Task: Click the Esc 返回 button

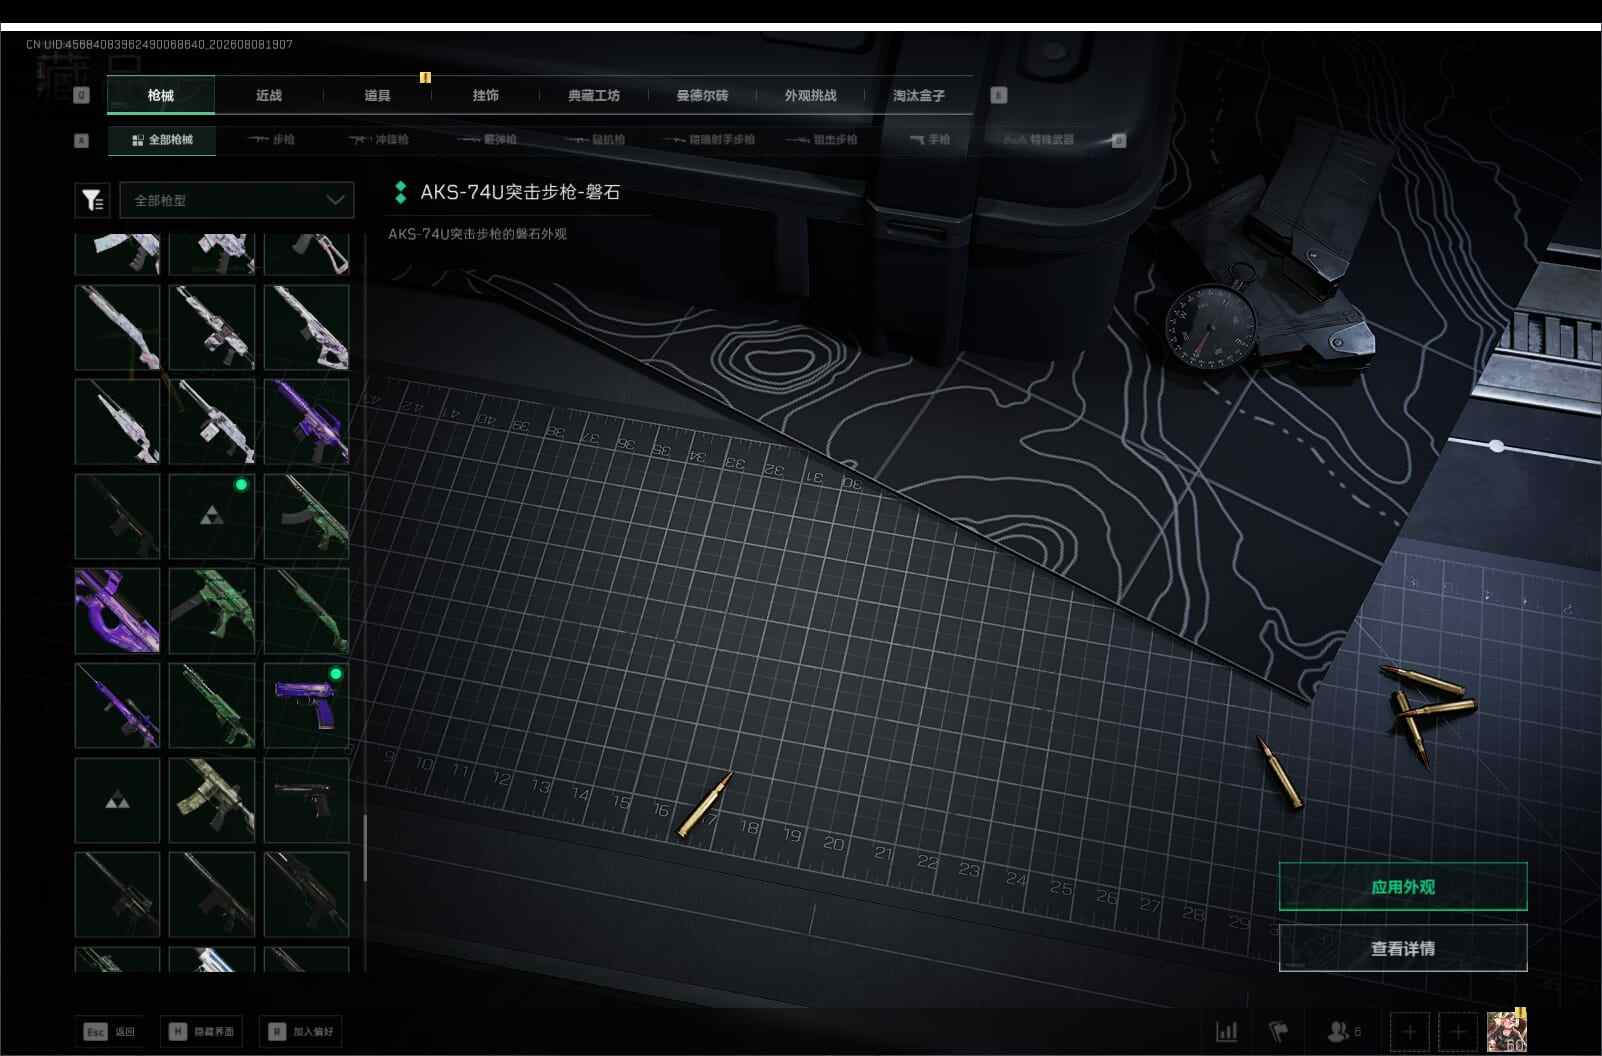Action: coord(109,1031)
